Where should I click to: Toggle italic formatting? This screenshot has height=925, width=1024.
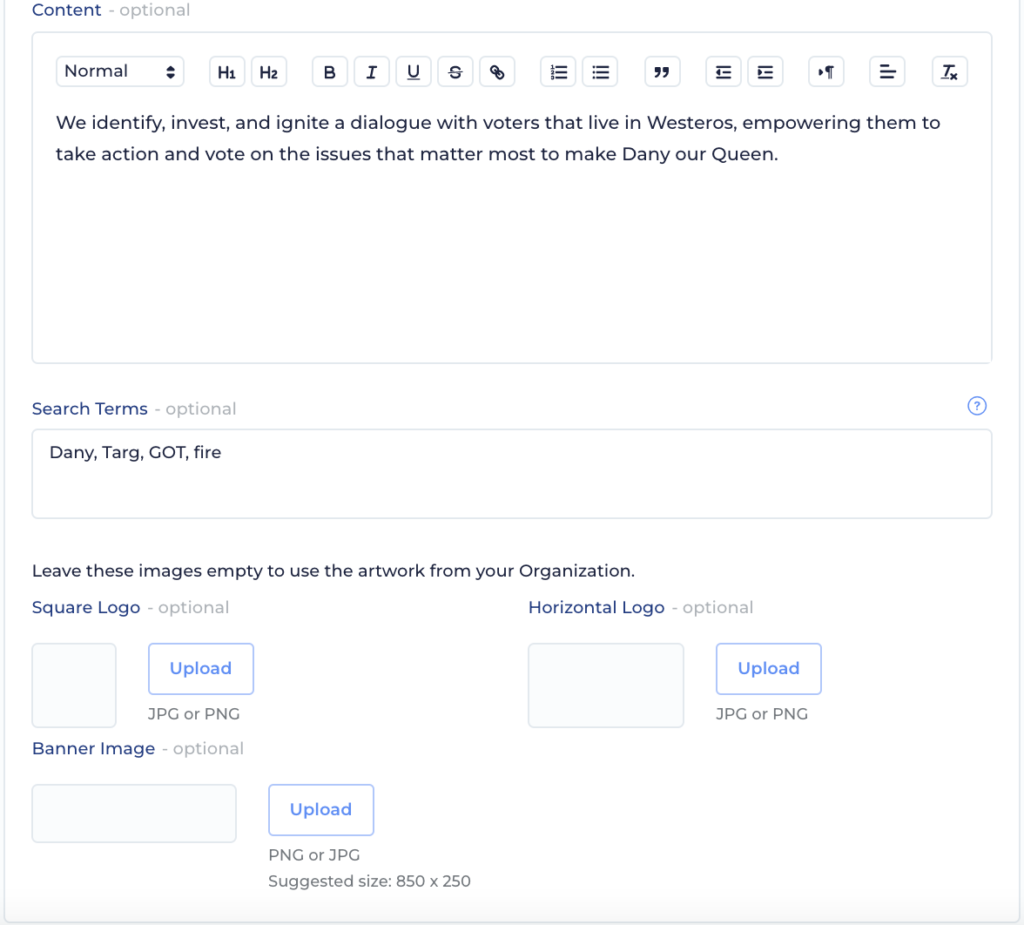[372, 72]
